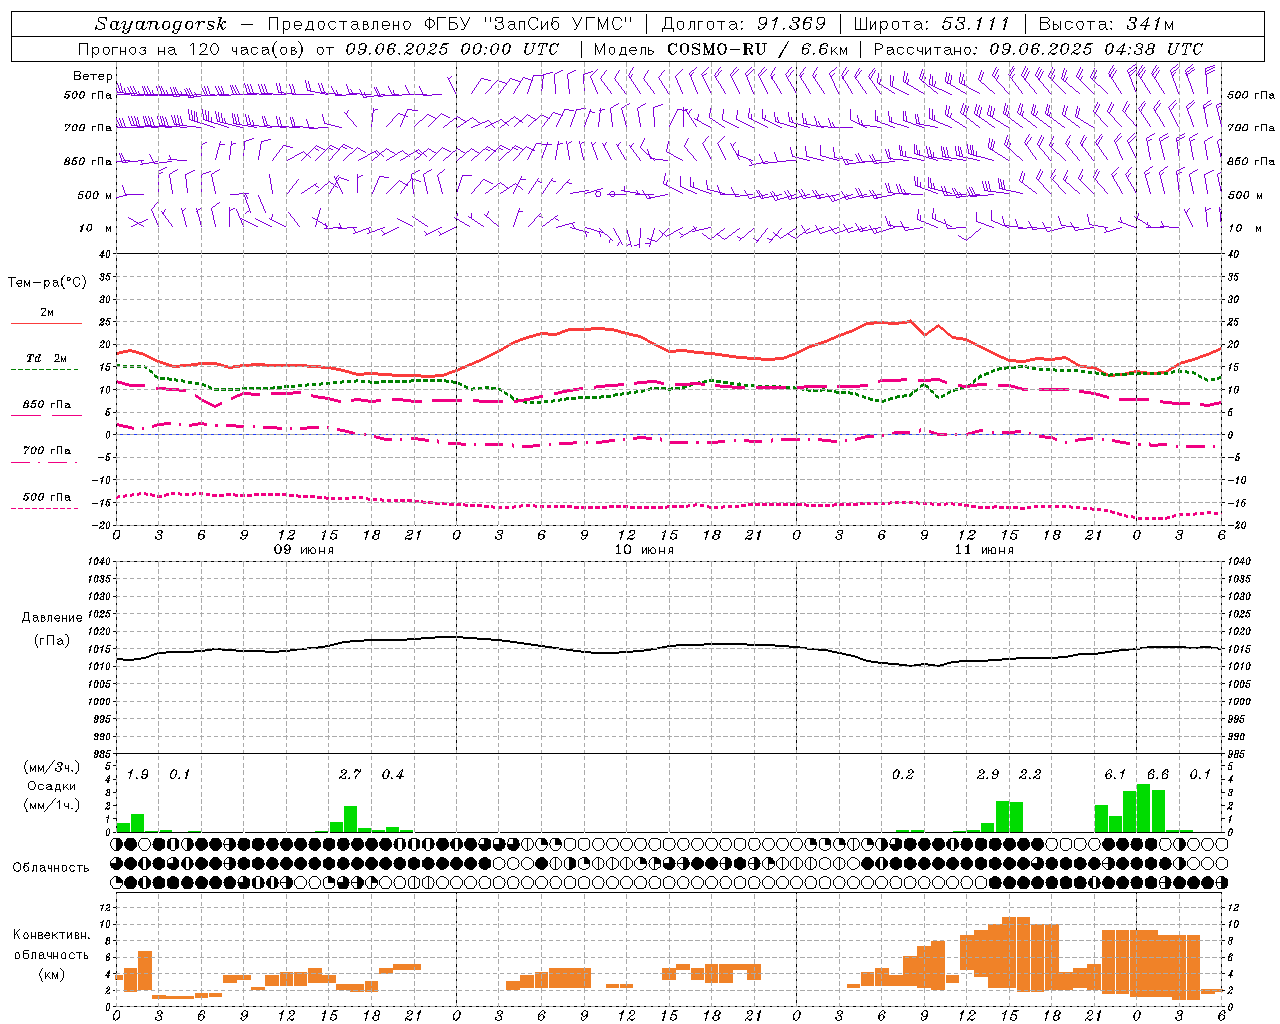The height and width of the screenshot is (1024, 1280).
Task: Click the Прогноз на 120 часа(ов) text
Action: click(192, 49)
